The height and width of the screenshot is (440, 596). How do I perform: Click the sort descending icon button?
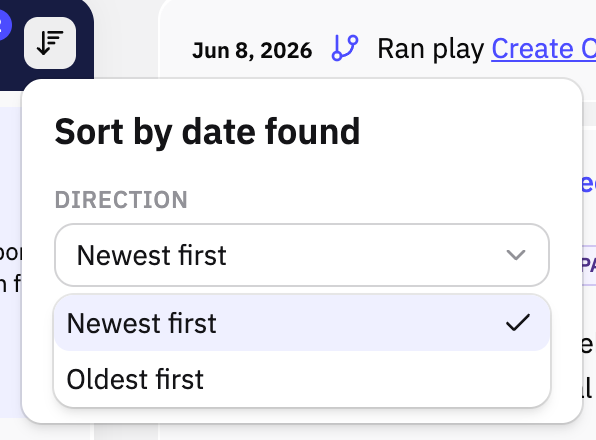coord(50,43)
